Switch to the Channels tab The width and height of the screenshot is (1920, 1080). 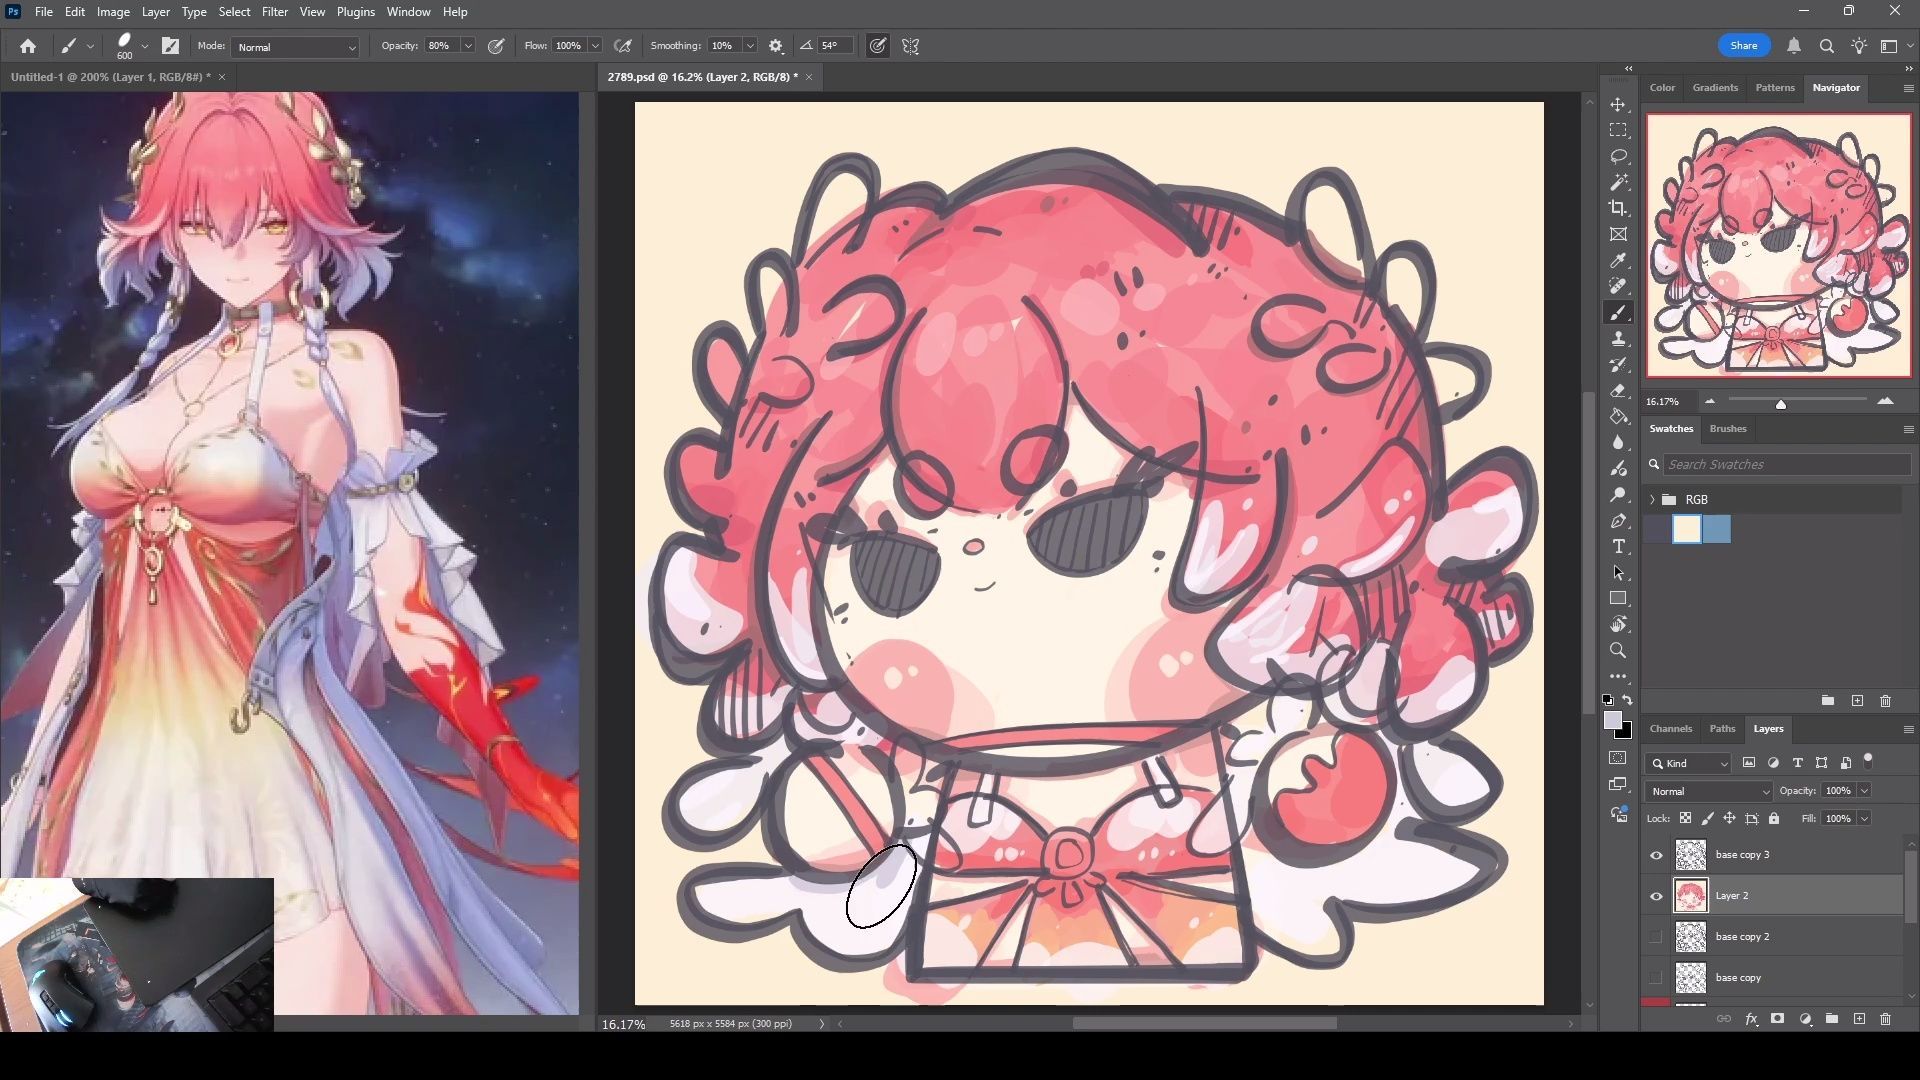click(1670, 729)
